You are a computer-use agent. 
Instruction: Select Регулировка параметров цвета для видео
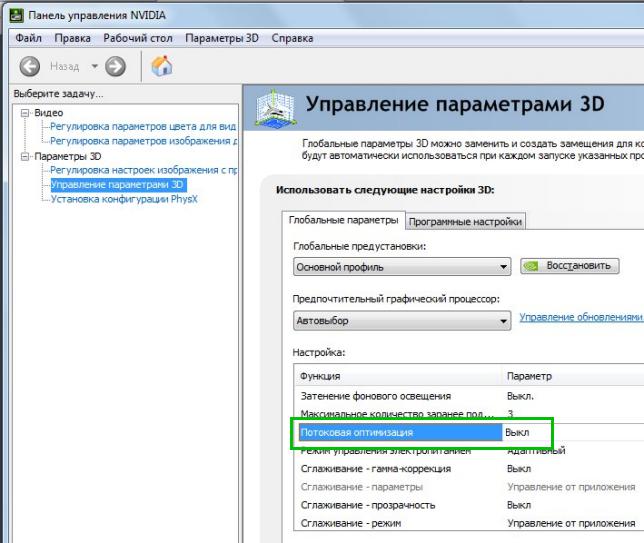click(x=143, y=127)
